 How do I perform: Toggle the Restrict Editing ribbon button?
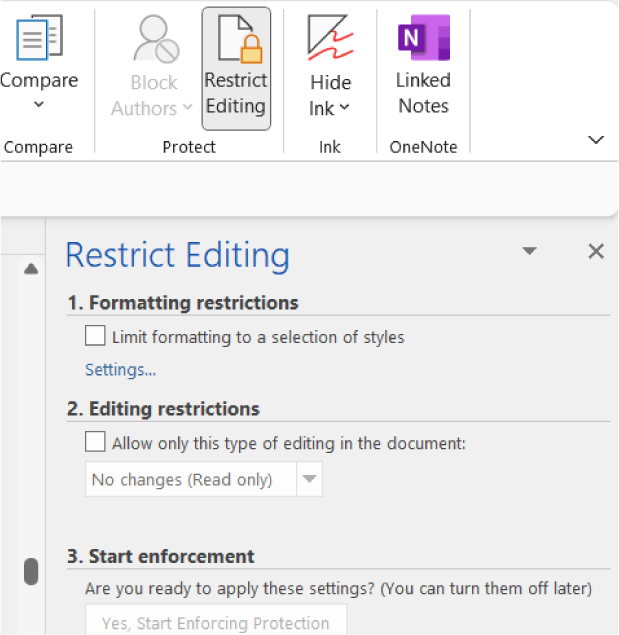(x=236, y=68)
